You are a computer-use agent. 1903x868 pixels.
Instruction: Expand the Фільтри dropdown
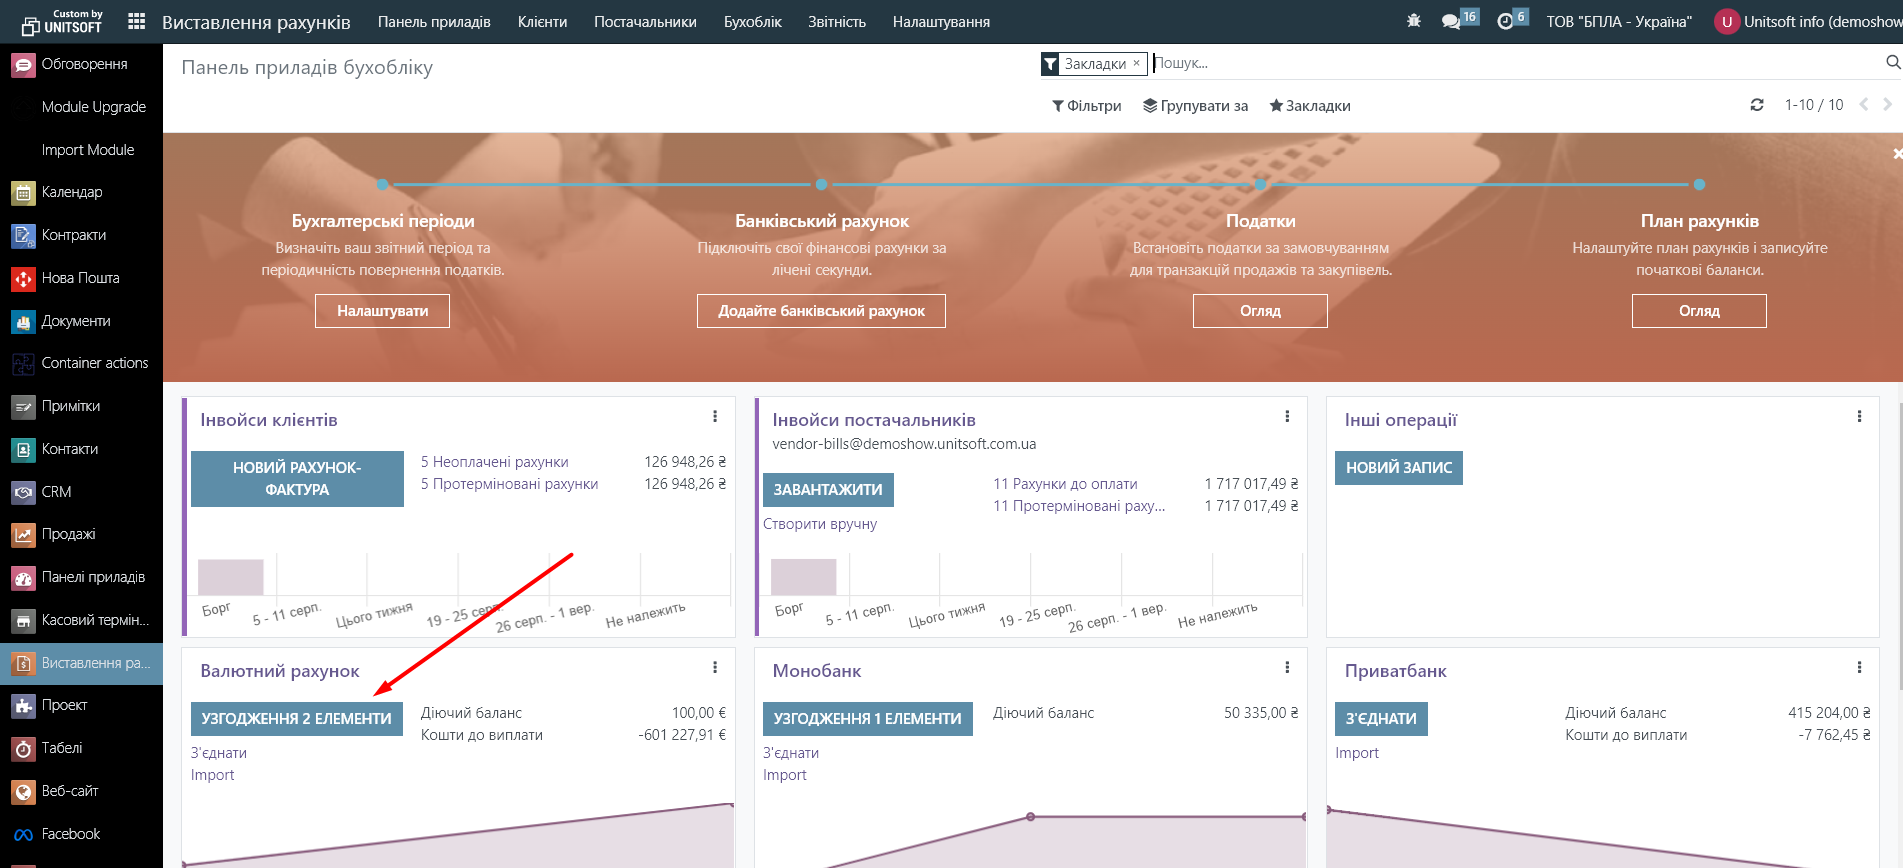click(x=1086, y=106)
